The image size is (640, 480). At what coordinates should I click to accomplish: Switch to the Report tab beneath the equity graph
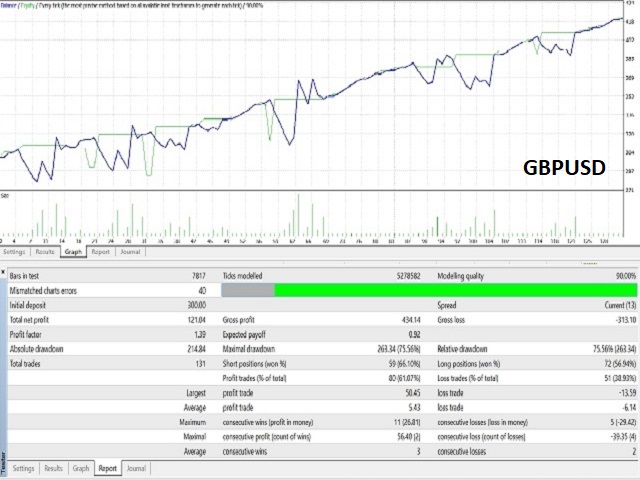tap(100, 252)
